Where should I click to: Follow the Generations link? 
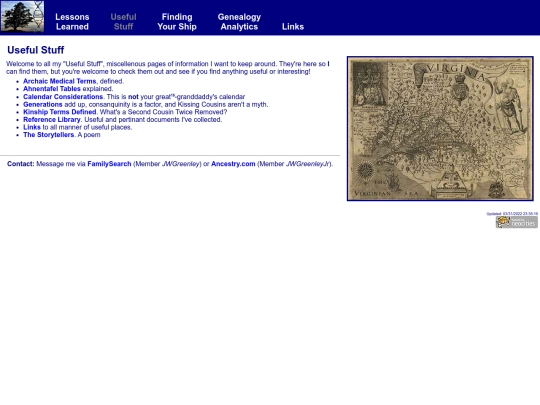click(x=43, y=104)
